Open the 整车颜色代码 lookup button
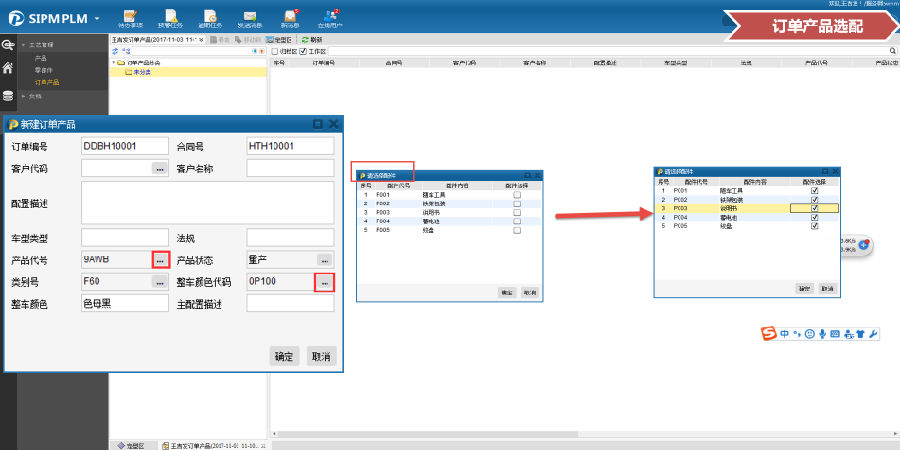 point(324,283)
